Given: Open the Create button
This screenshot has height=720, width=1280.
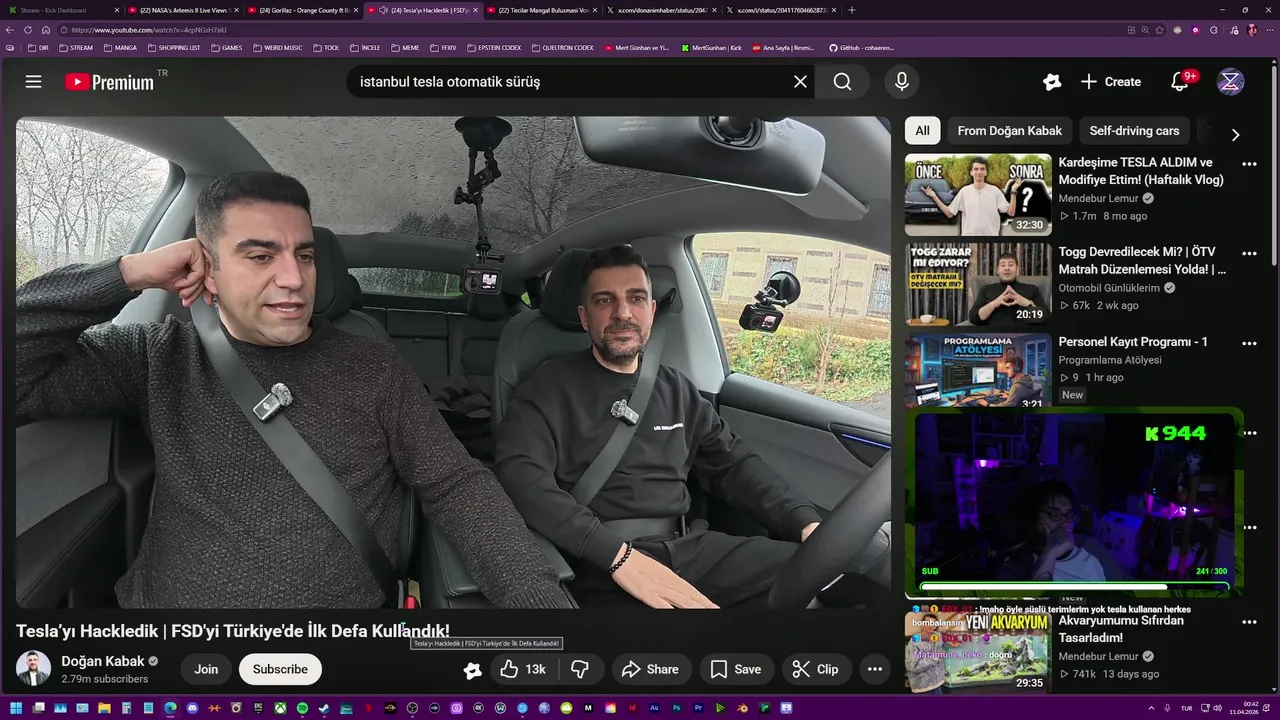Looking at the screenshot, I should point(1111,82).
